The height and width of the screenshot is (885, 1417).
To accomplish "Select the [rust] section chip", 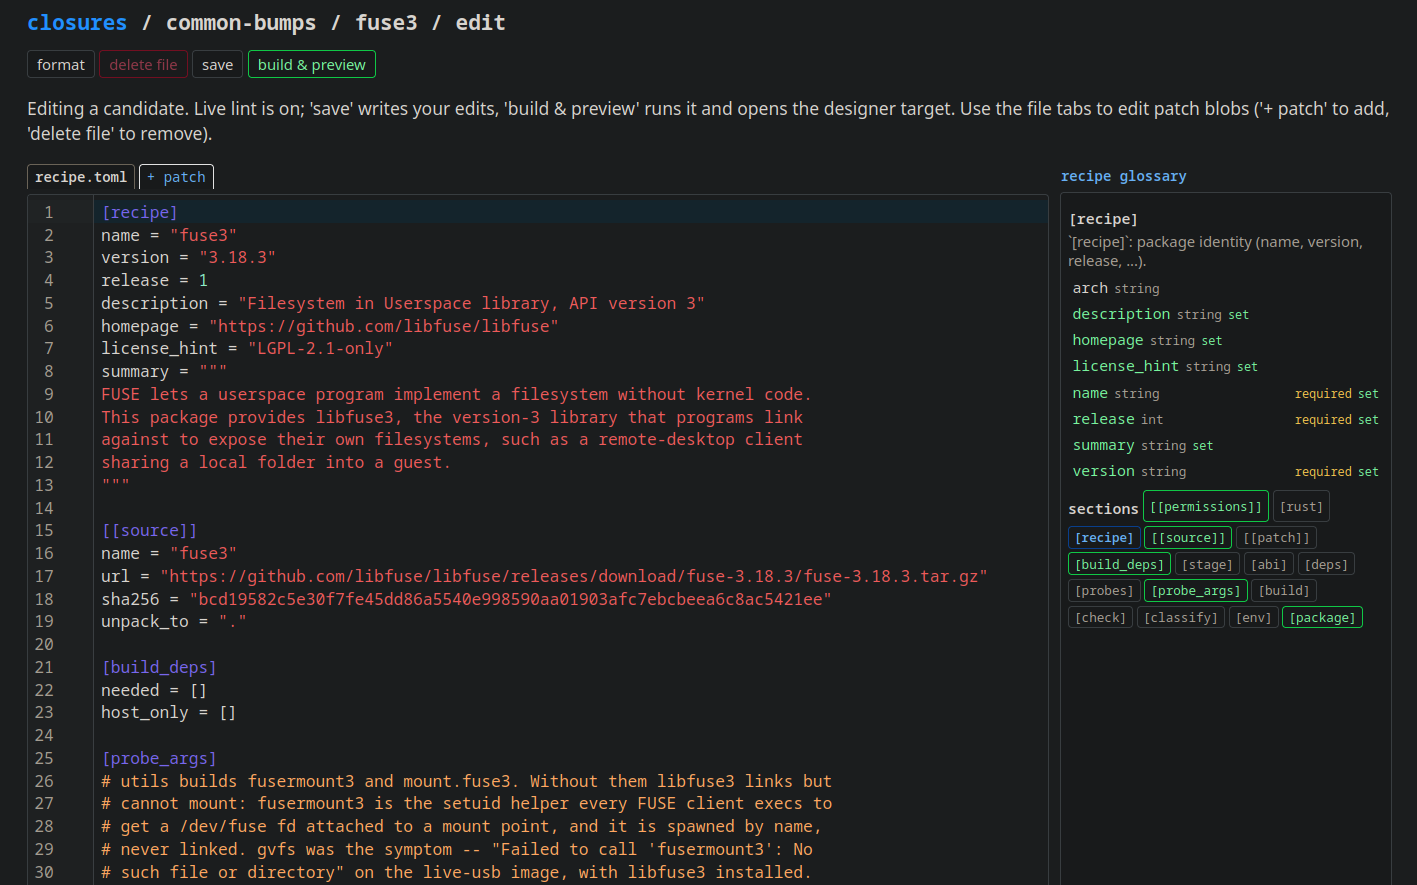I will (x=1301, y=507).
